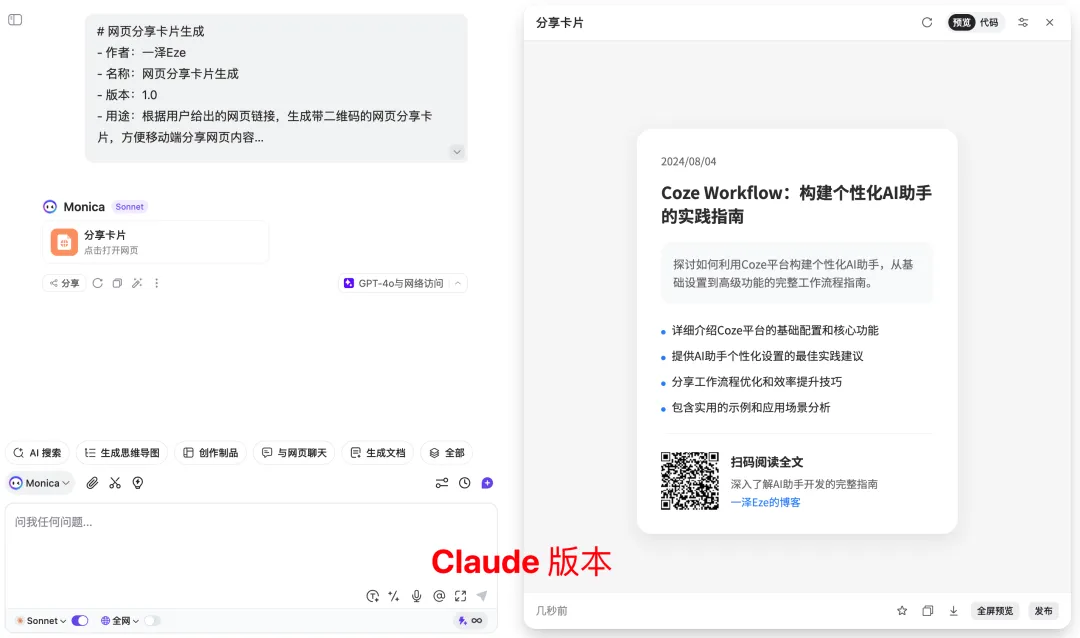The width and height of the screenshot is (1080, 638).
Task: Click bullet 分享工作流程优化和效率提升技巧
Action: (756, 382)
